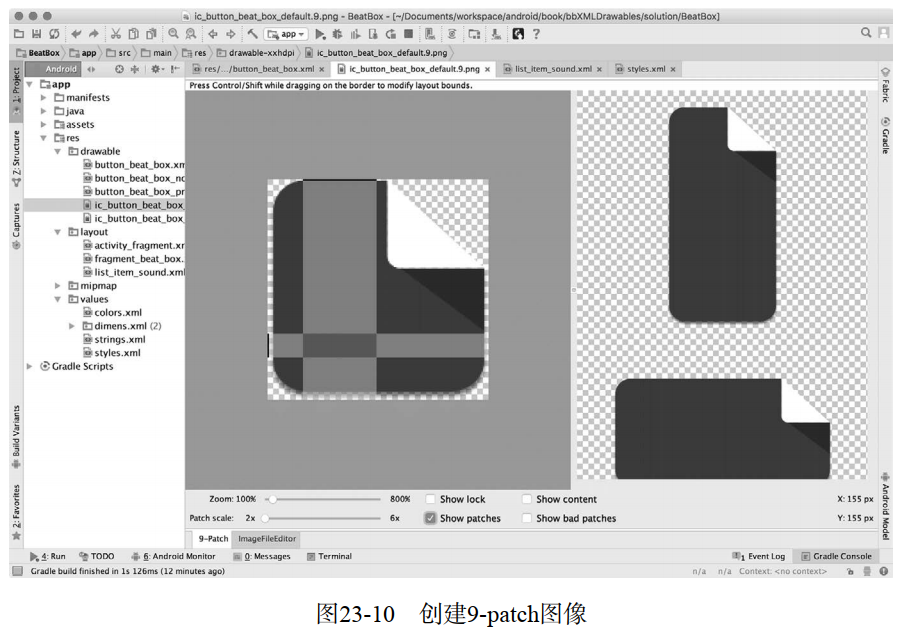Image resolution: width=906 pixels, height=635 pixels.
Task: Click the search magnifier at top right
Action: pyautogui.click(x=866, y=33)
